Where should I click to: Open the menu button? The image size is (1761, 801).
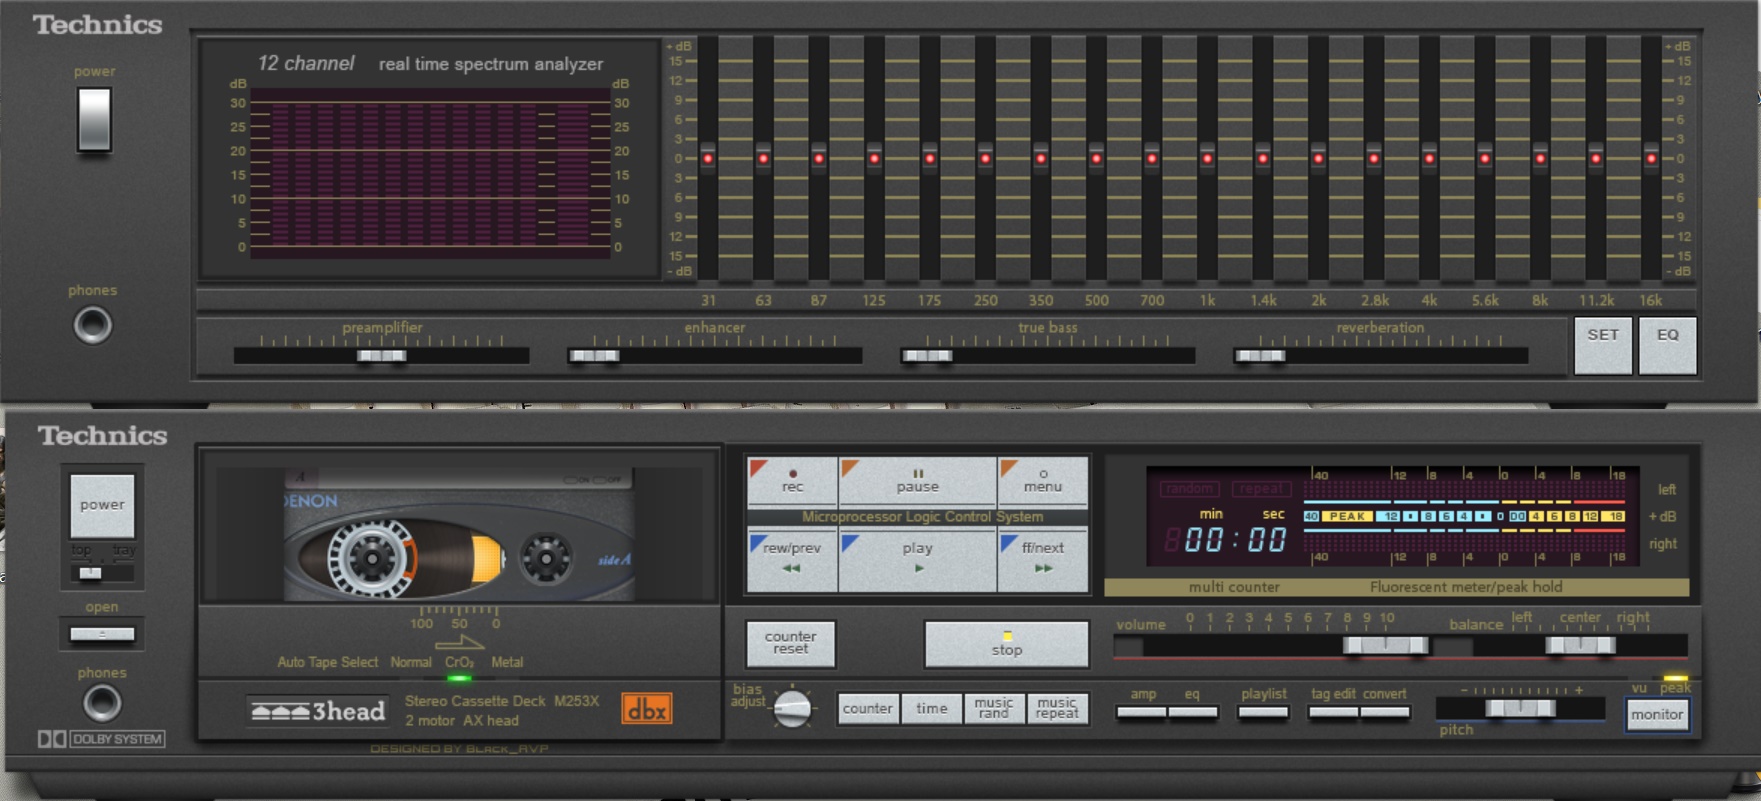click(x=1042, y=482)
